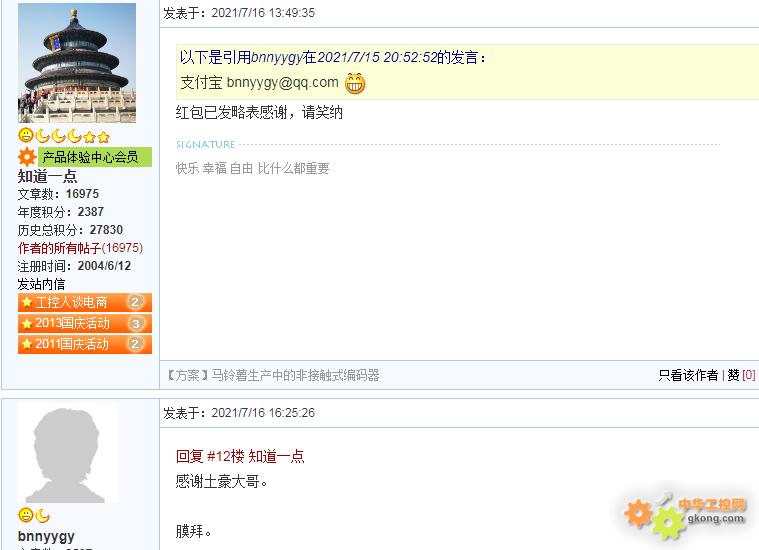Click 赞 [0] to like the post
Screen dimensions: 759x550
coord(741,375)
